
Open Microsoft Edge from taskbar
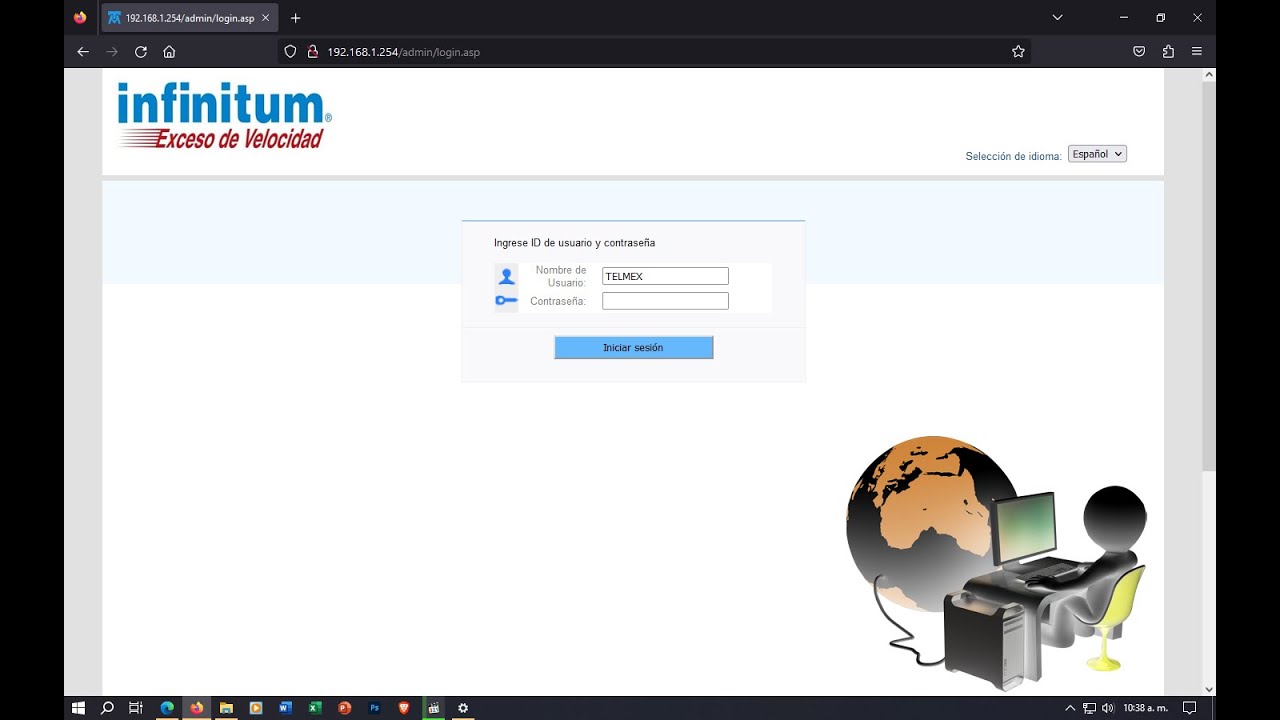[x=167, y=708]
